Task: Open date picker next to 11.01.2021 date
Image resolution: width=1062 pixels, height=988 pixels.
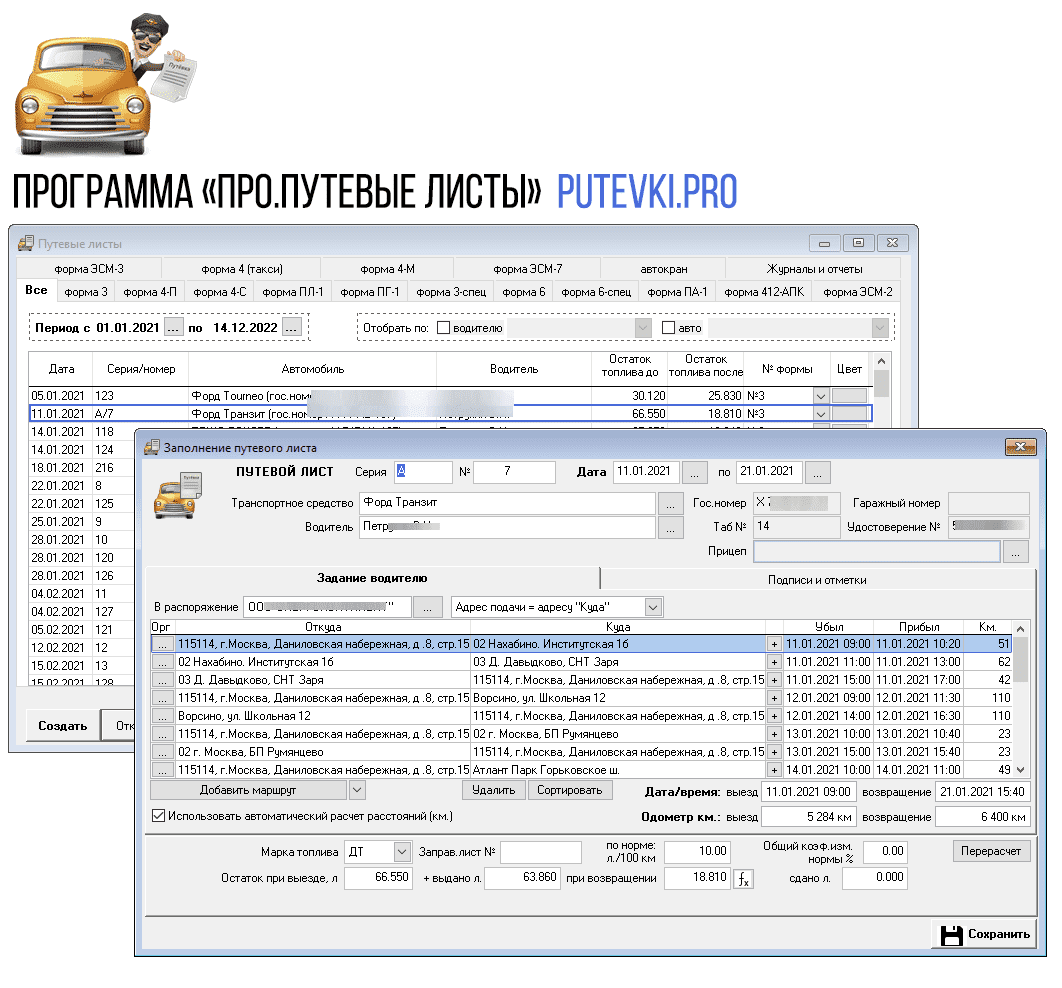Action: (694, 473)
